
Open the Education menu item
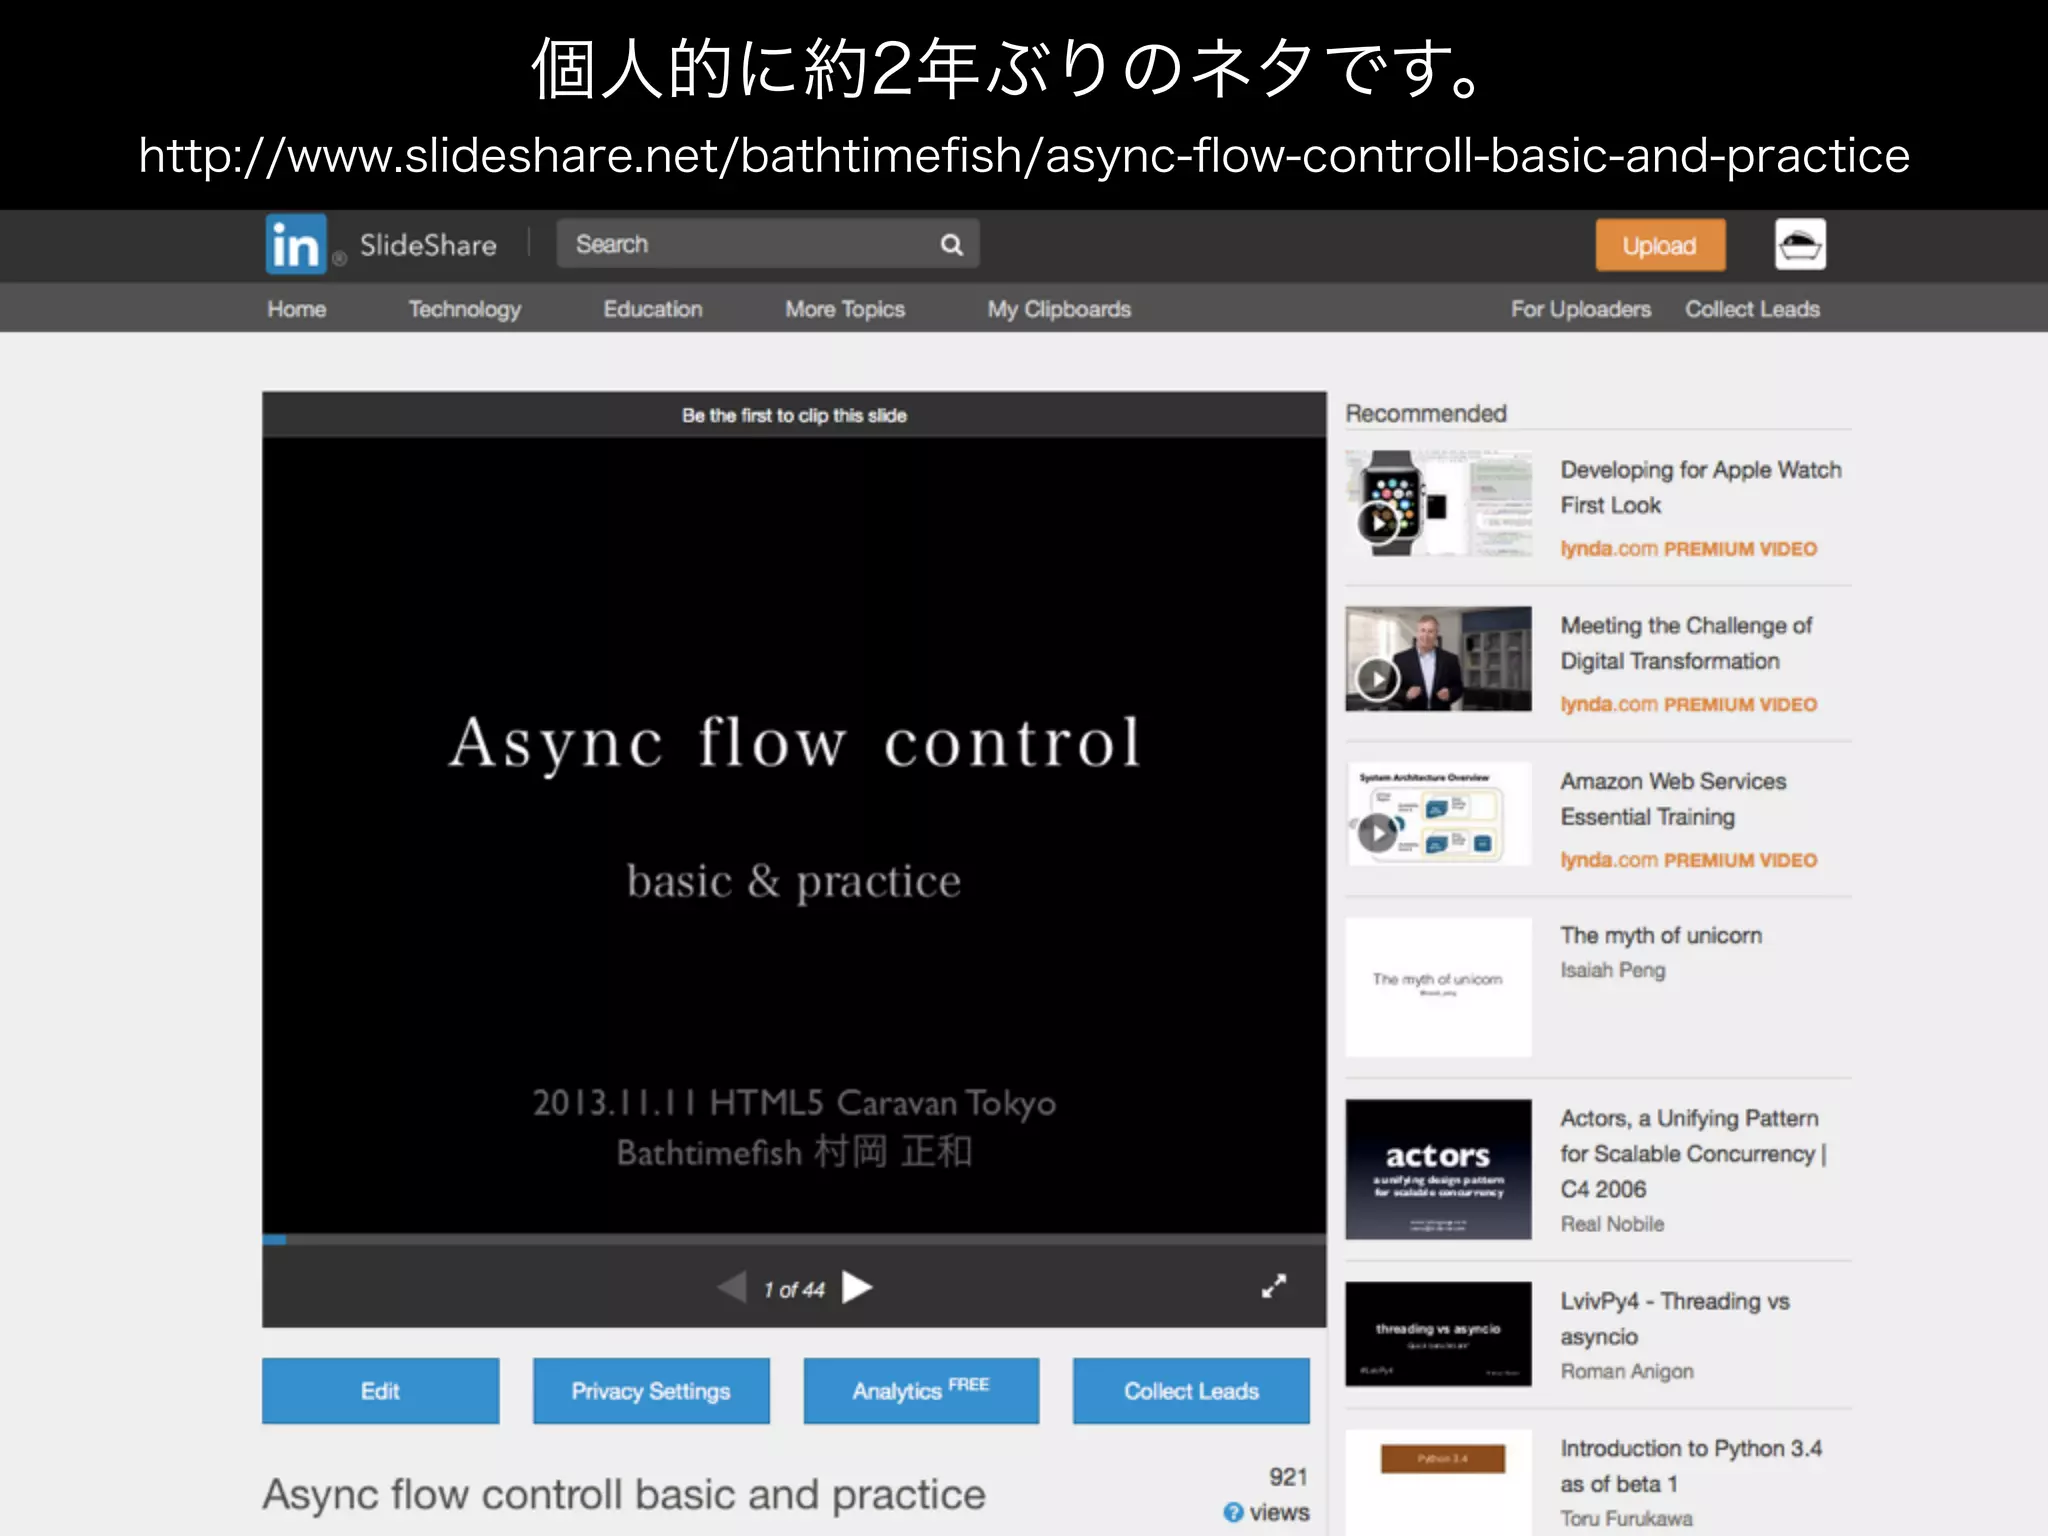click(x=653, y=309)
